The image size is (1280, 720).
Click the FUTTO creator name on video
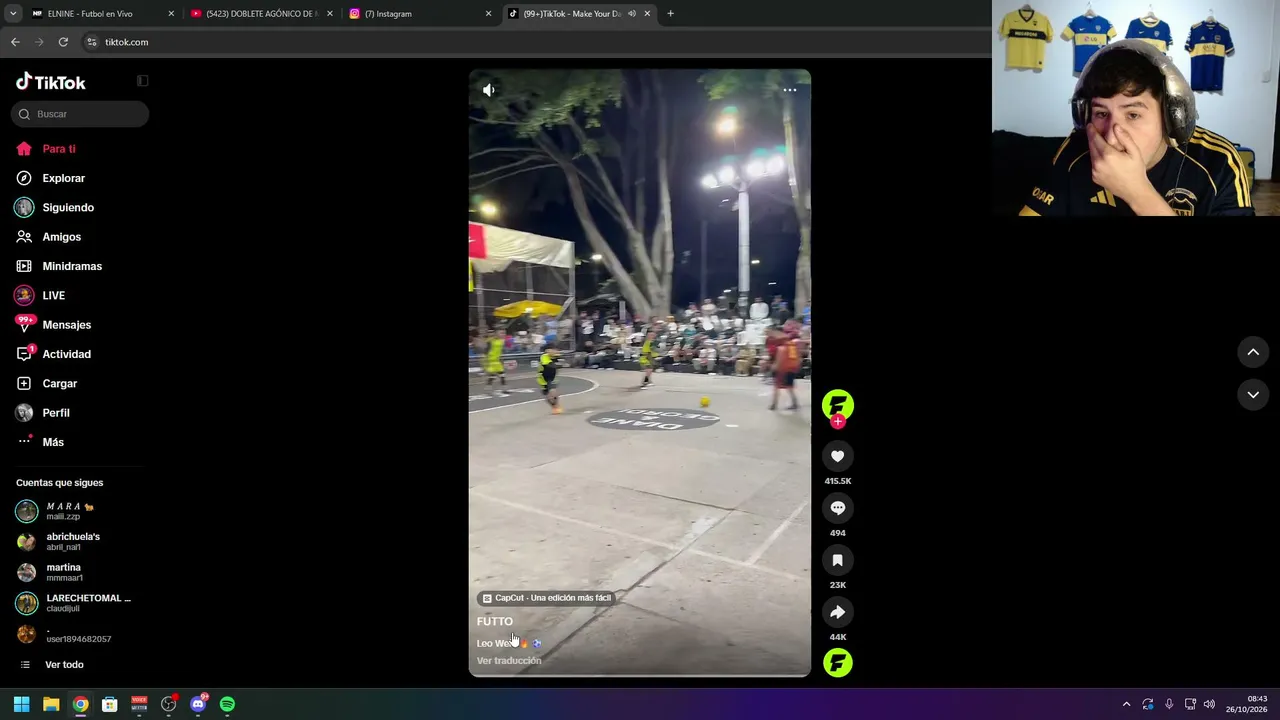pyautogui.click(x=495, y=622)
